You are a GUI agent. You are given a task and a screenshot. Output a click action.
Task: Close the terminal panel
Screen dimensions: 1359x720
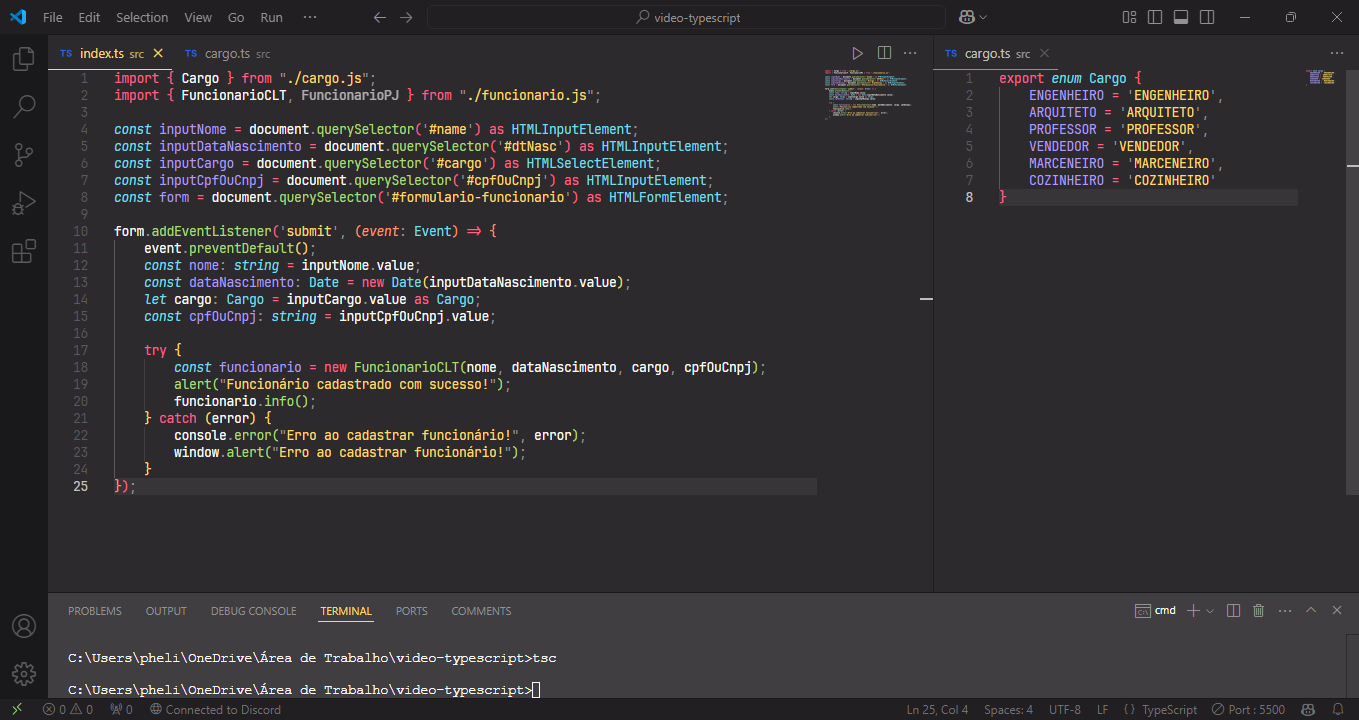[1336, 610]
